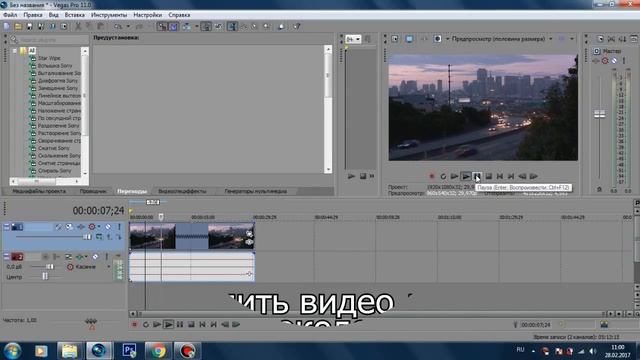640x360 pixels.
Task: Open the overlays dropdown in preview toolbar
Action: [572, 39]
